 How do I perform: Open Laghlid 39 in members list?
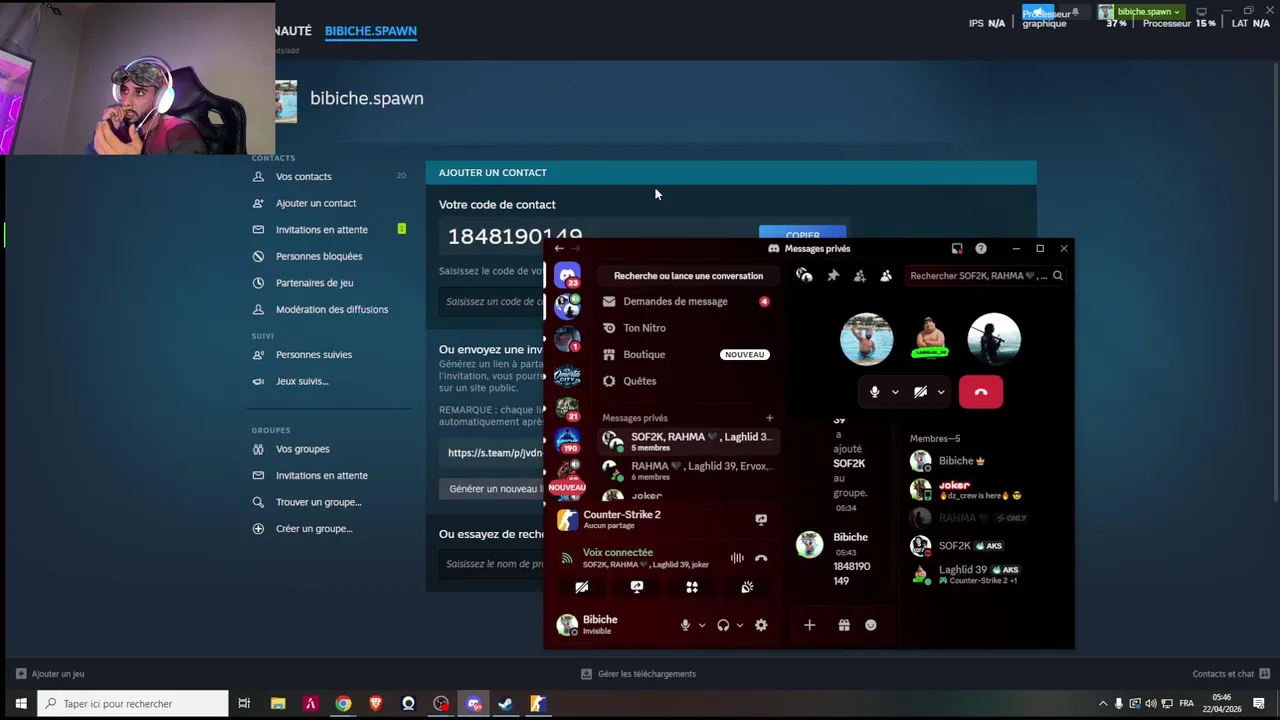click(x=986, y=575)
